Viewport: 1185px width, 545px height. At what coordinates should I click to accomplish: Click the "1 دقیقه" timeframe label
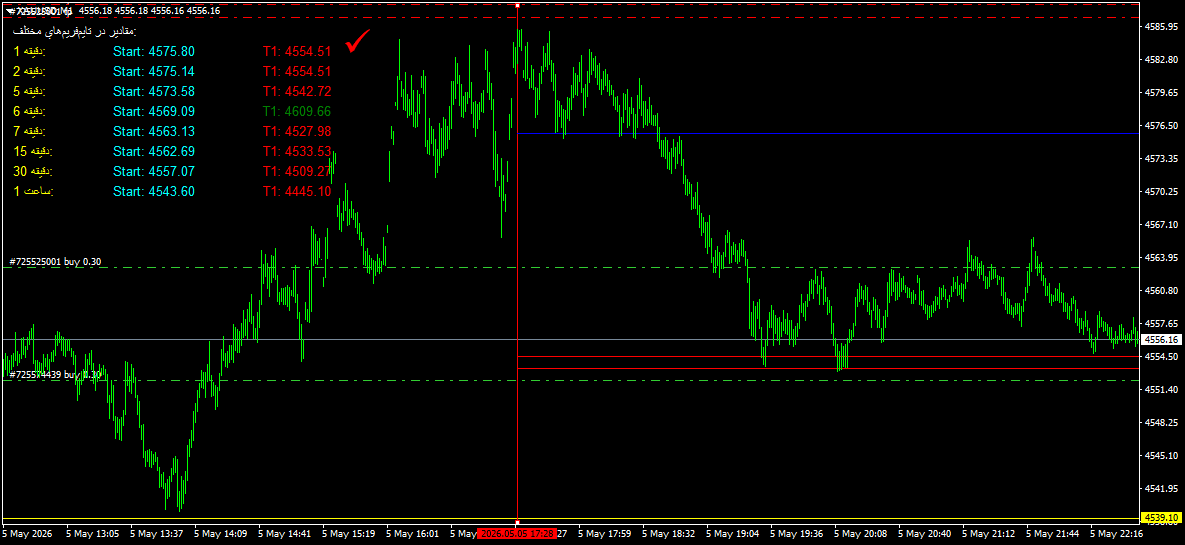tap(29, 51)
